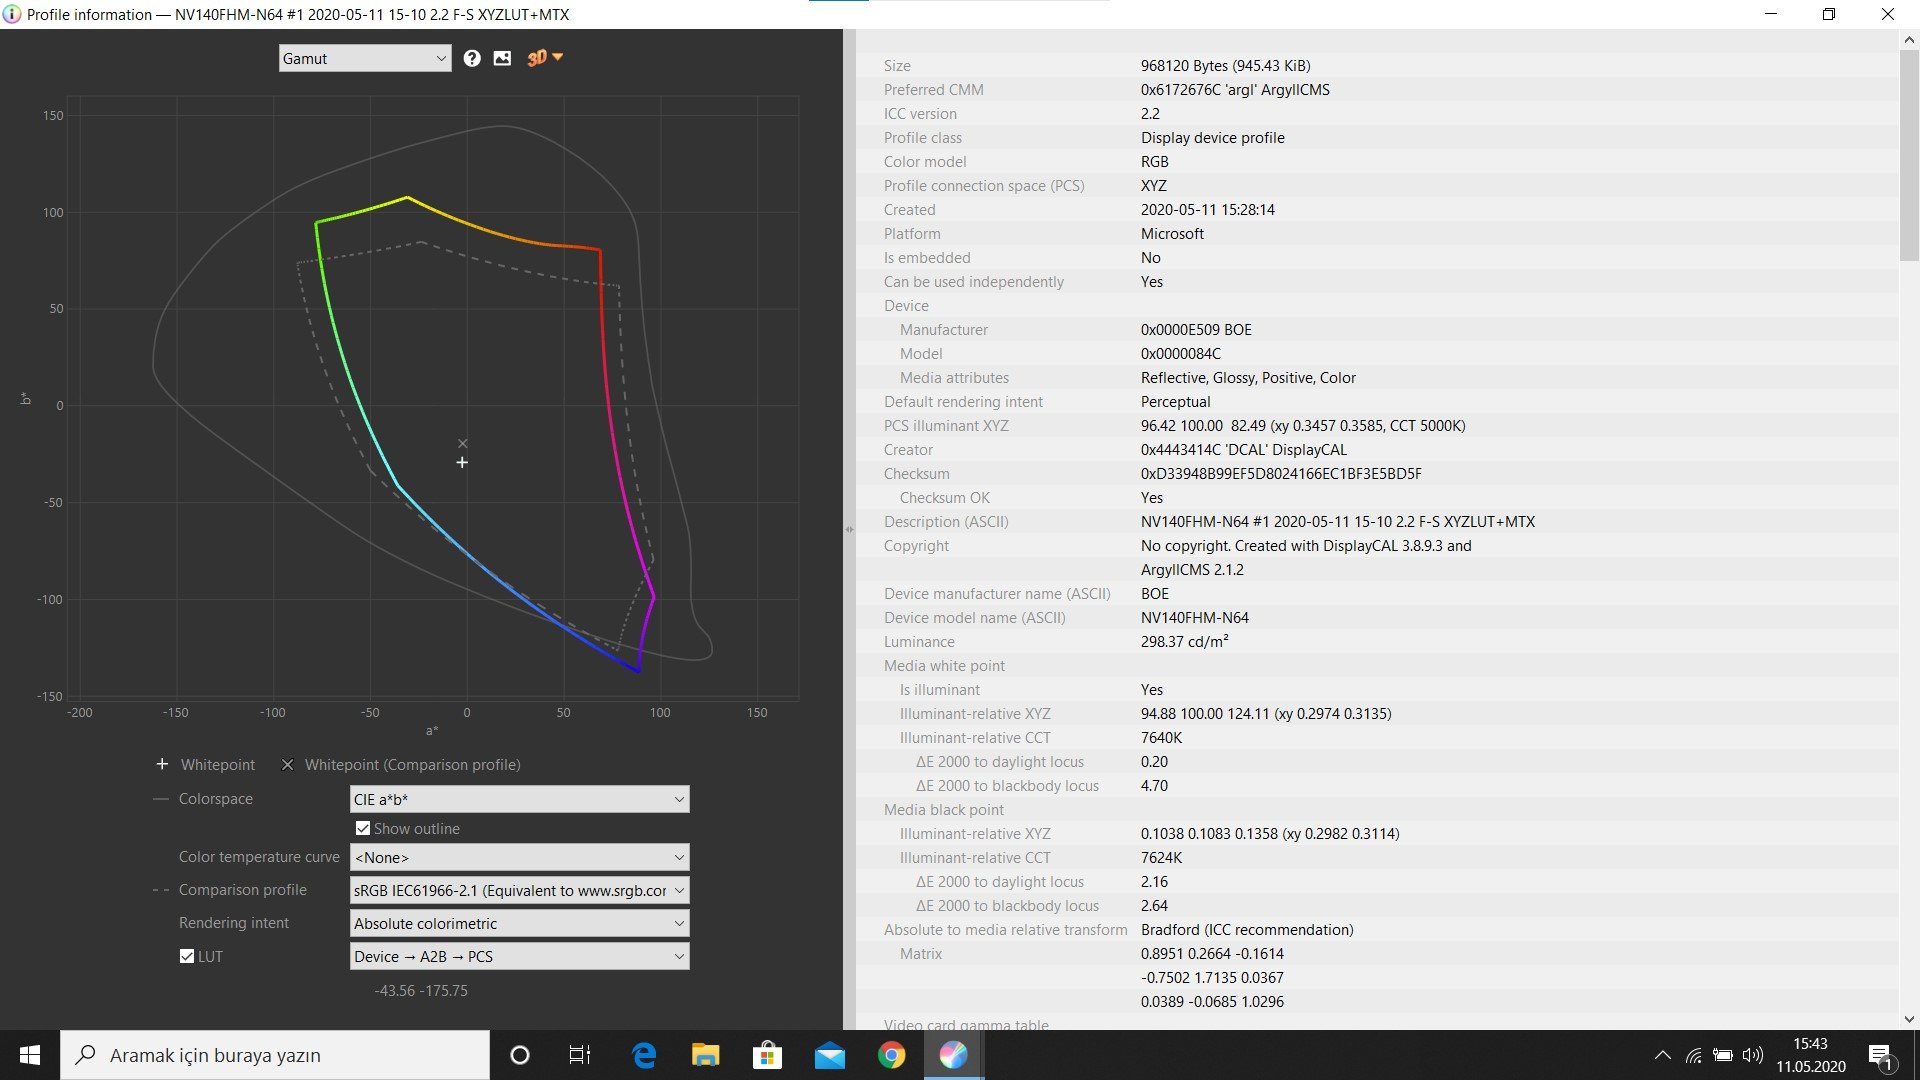Open the CIE a*b* colorspace dropdown
The image size is (1920, 1080).
[x=519, y=800]
